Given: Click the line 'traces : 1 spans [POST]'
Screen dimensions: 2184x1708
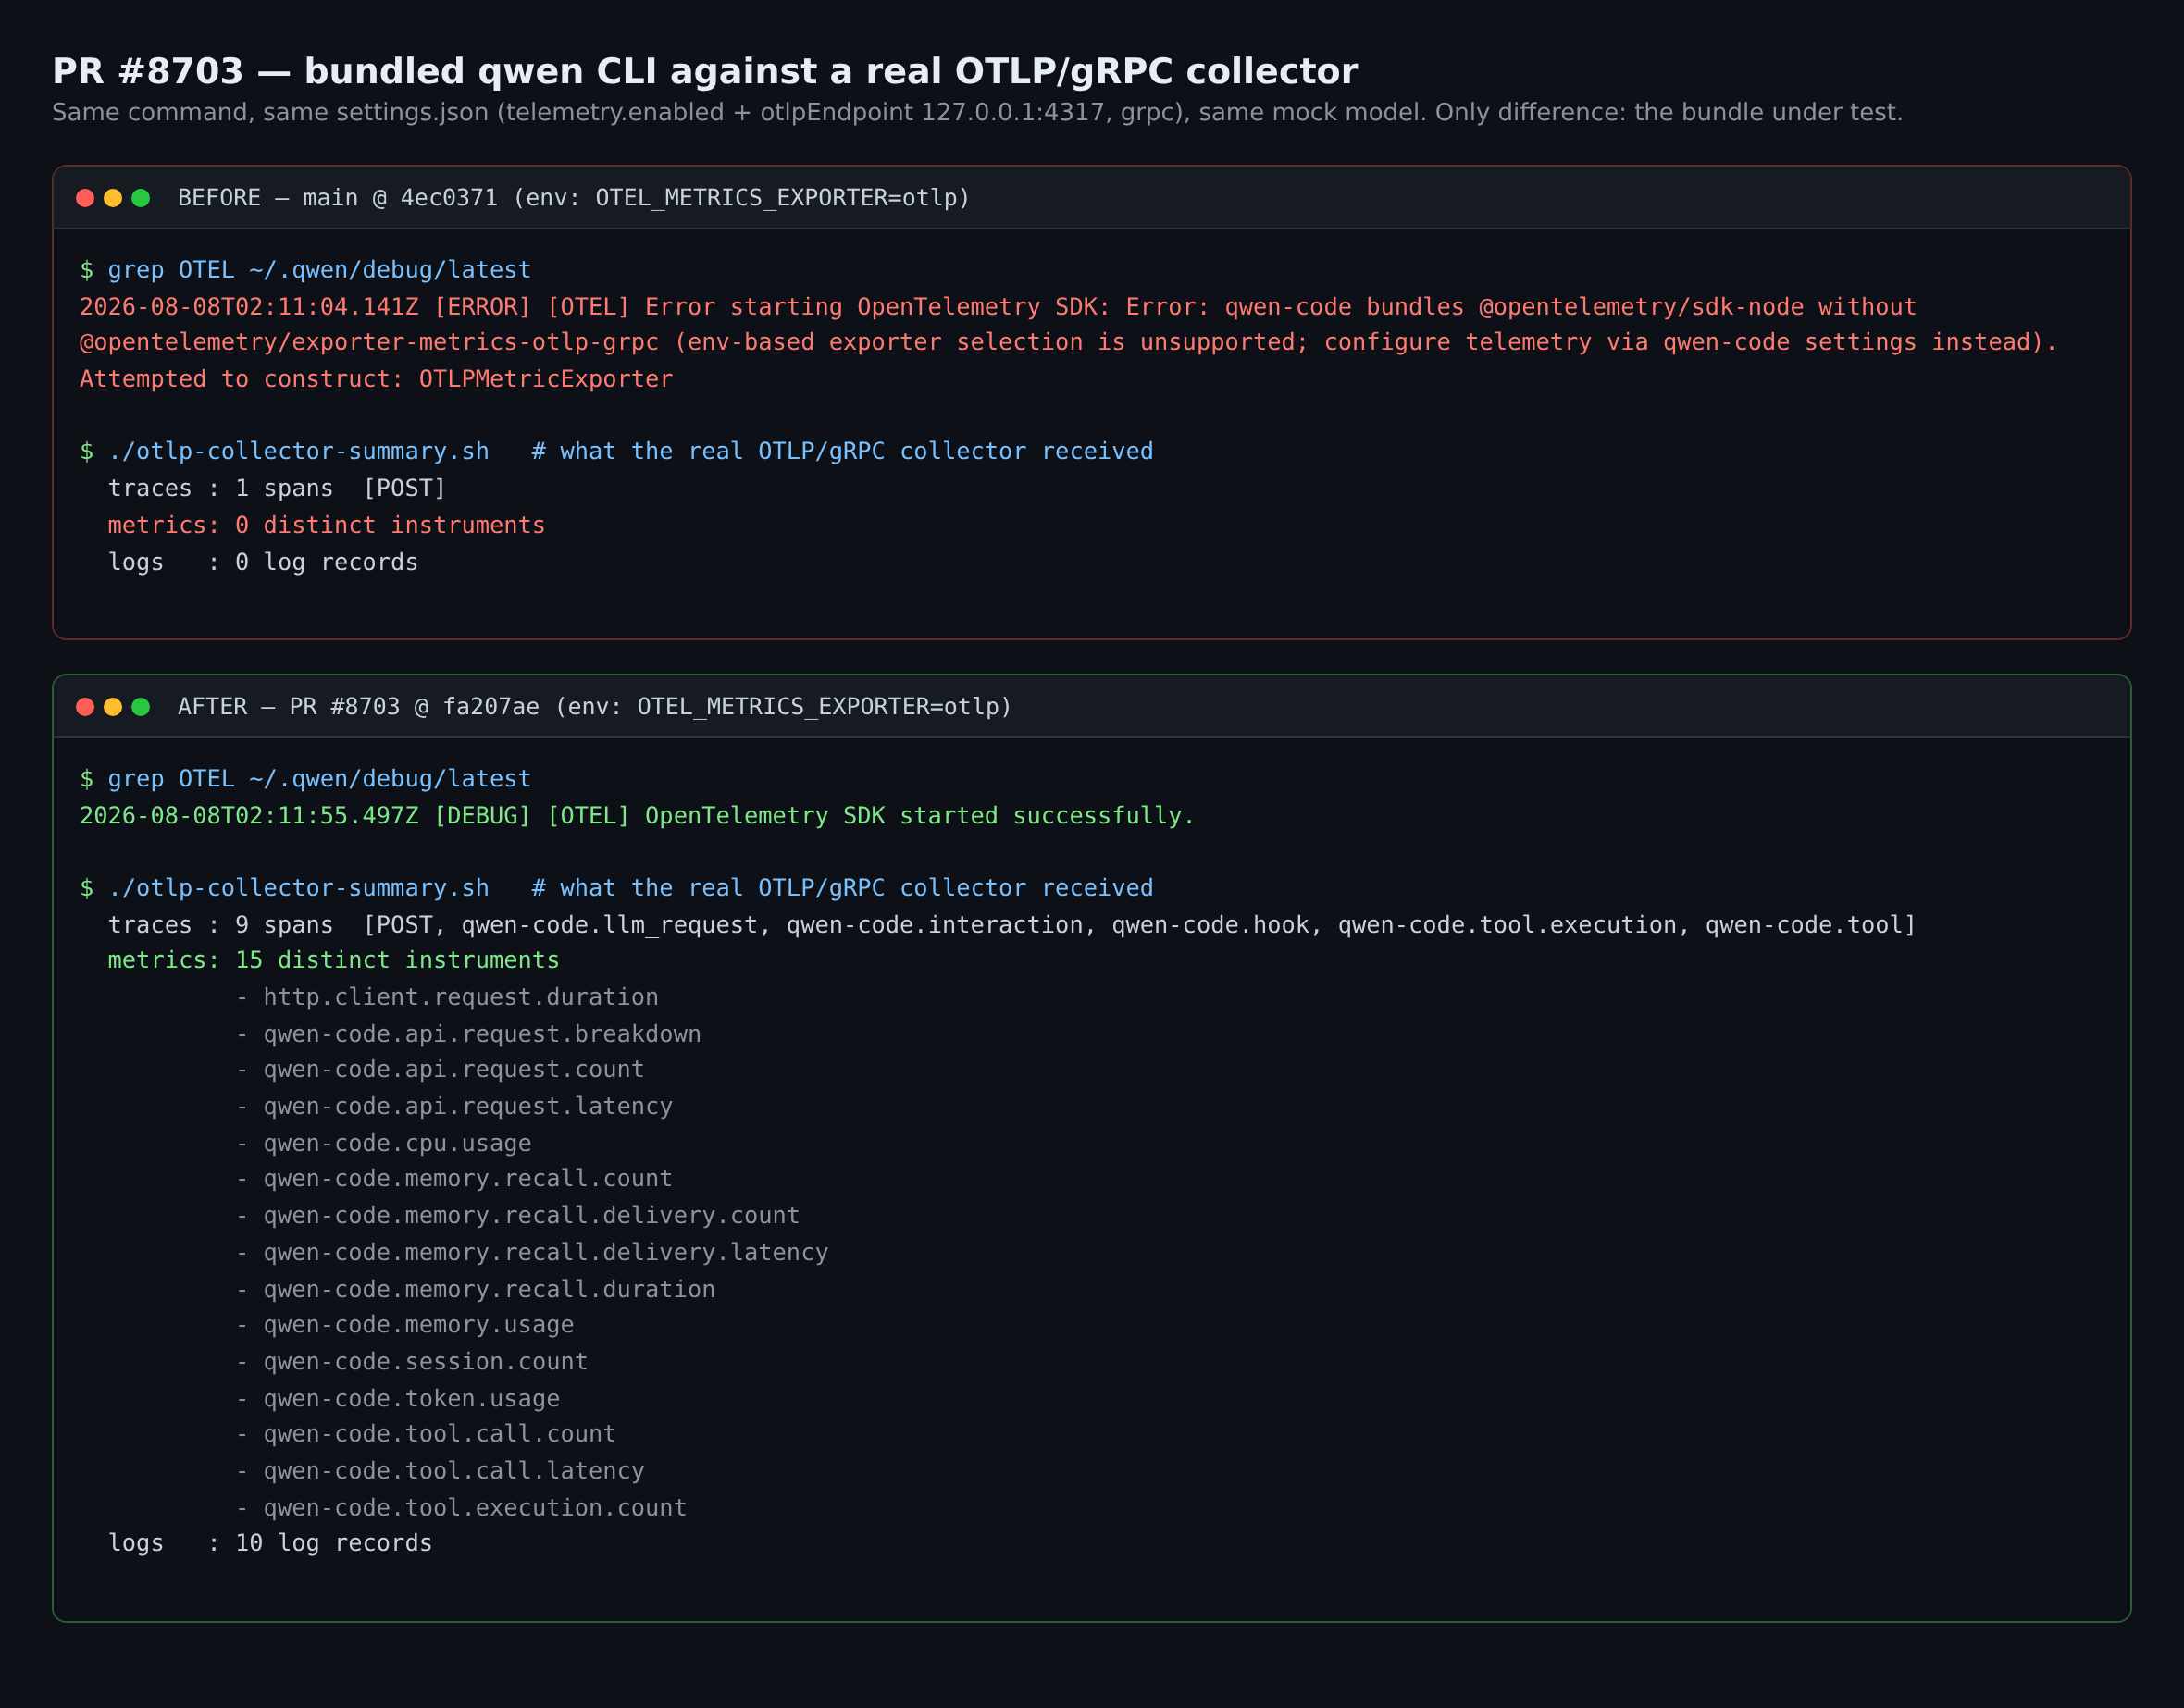Looking at the screenshot, I should [x=277, y=488].
